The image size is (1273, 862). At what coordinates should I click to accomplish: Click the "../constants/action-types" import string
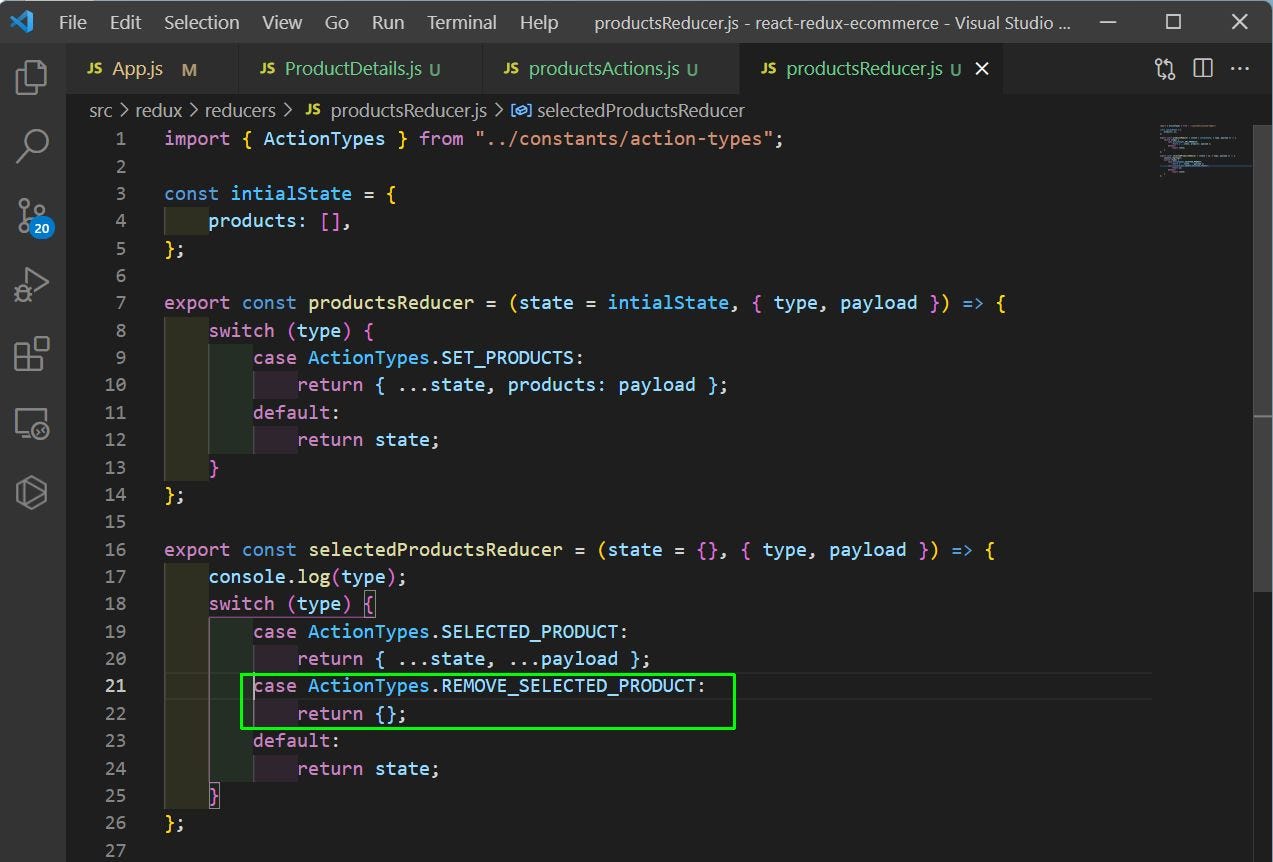pos(625,139)
